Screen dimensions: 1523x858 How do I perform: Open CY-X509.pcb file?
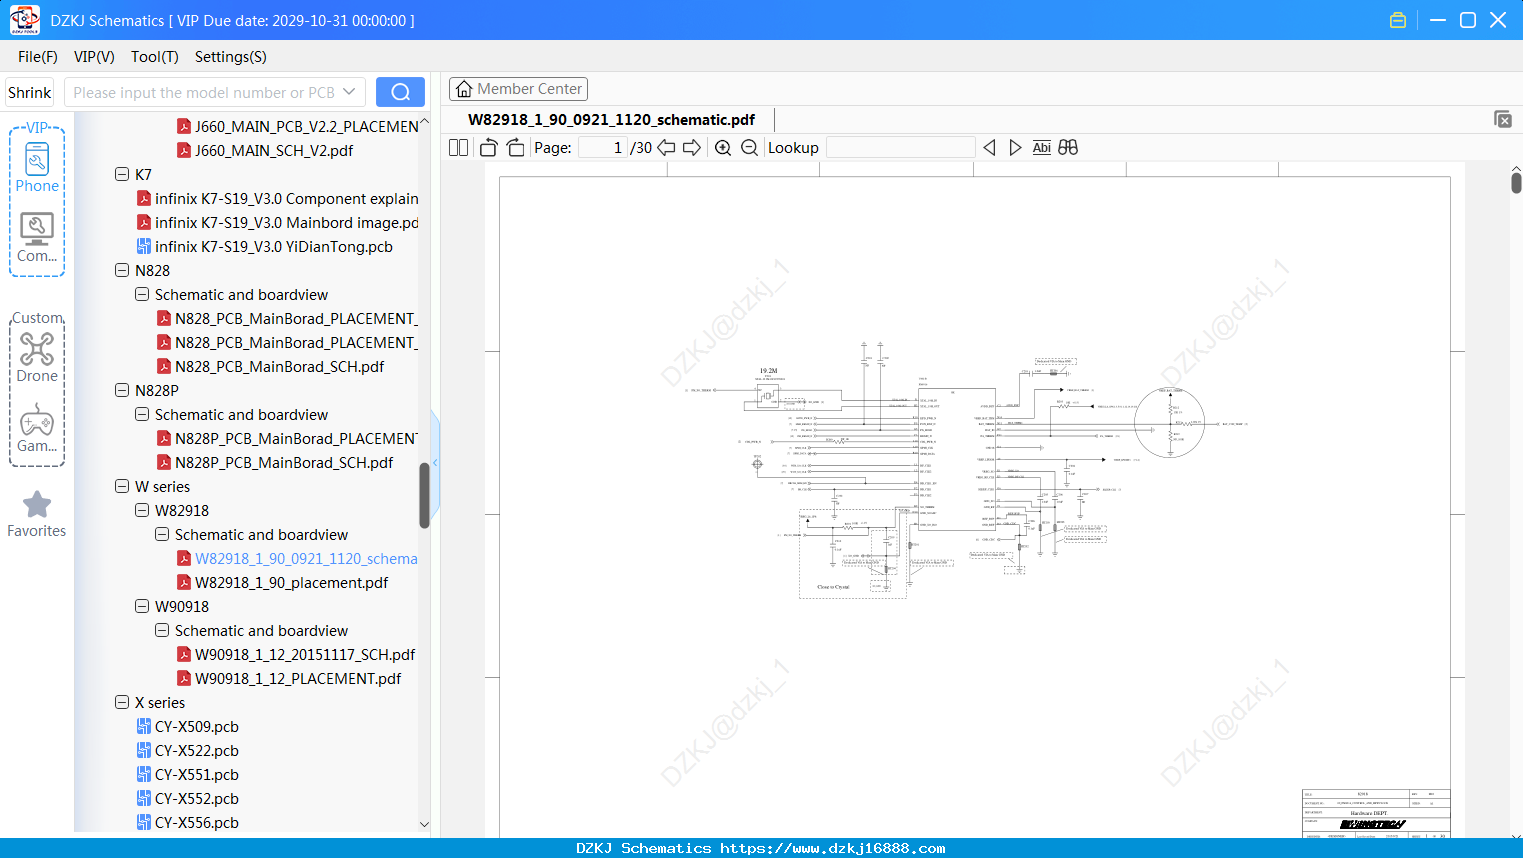point(196,726)
